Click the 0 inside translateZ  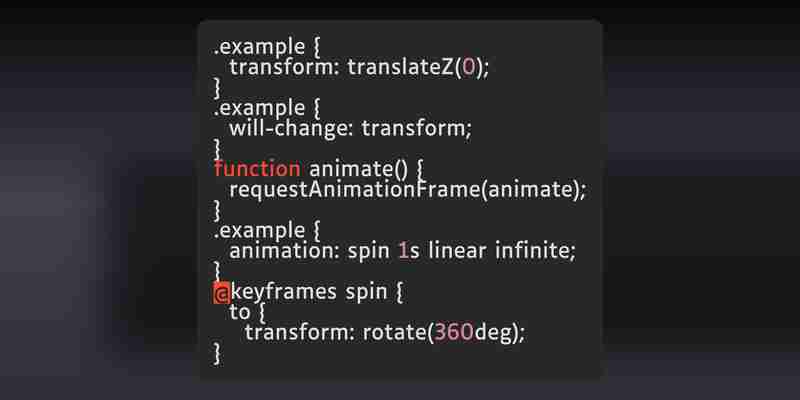(x=468, y=67)
